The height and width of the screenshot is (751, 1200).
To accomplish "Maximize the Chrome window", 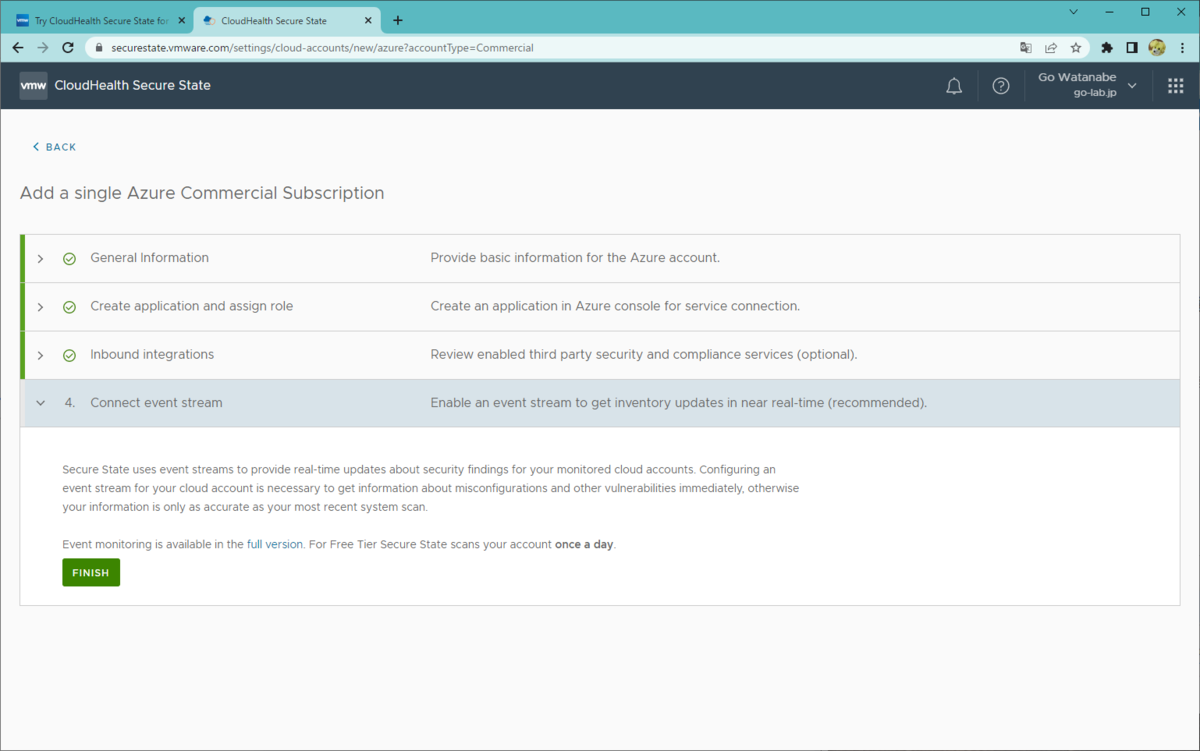I will [1145, 12].
